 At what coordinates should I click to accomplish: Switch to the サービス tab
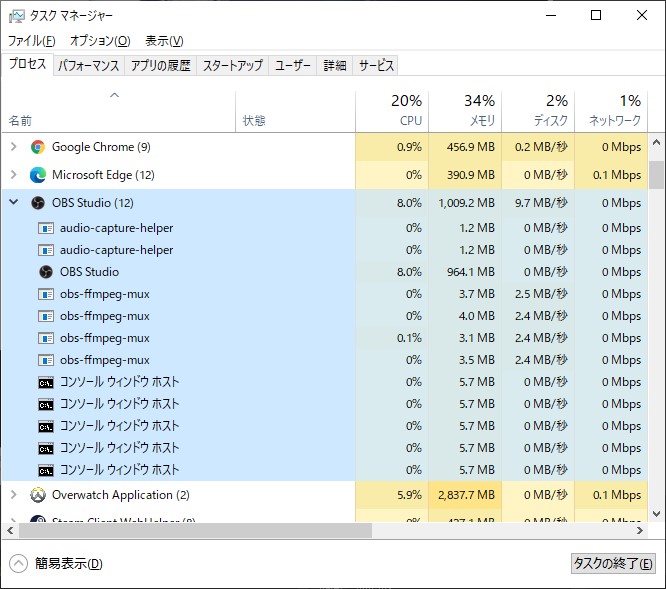pos(376,65)
